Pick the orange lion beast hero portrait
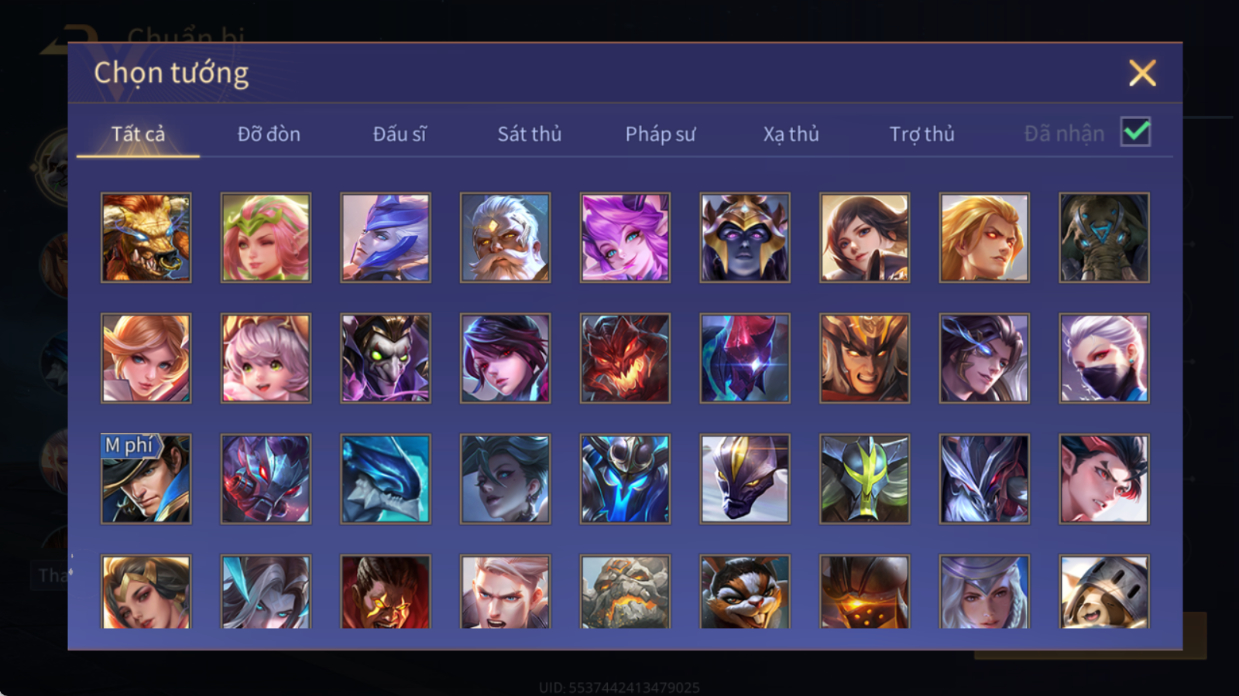Image resolution: width=1239 pixels, height=696 pixels. click(x=146, y=238)
